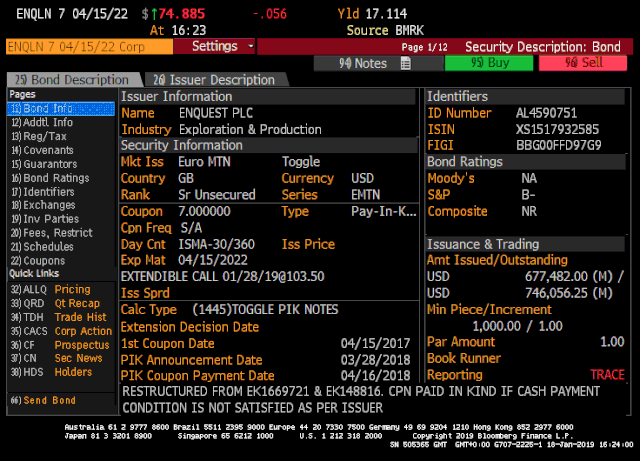Viewport: 640px width, 461px height.
Task: Click amount issued 677,482.00 (M)
Action: [x=569, y=276]
